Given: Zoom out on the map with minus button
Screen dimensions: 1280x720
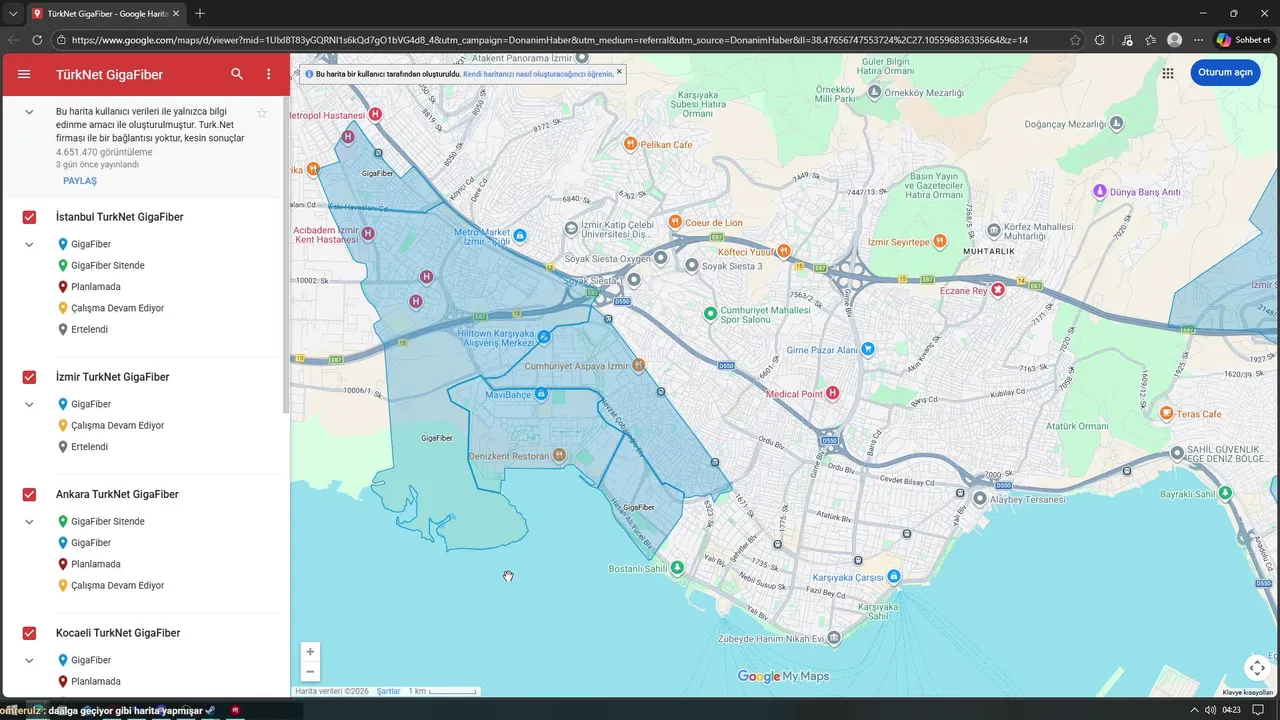Looking at the screenshot, I should click(310, 672).
